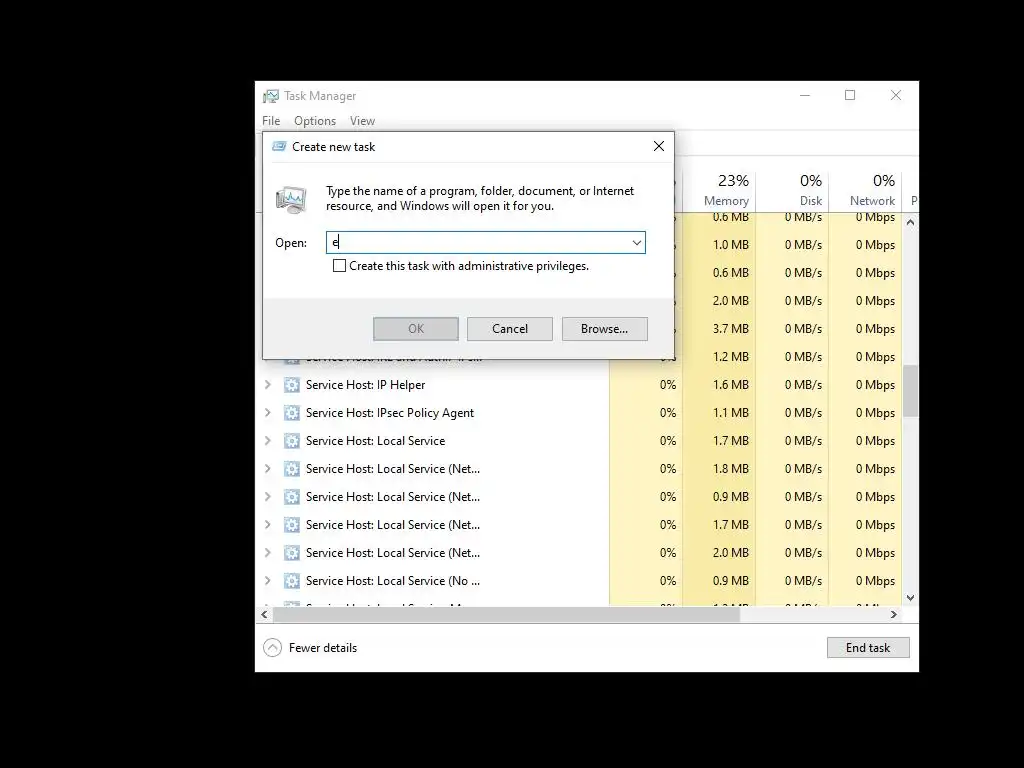Expand Service Host: IP Helper group
This screenshot has height=768, width=1024.
coord(268,385)
